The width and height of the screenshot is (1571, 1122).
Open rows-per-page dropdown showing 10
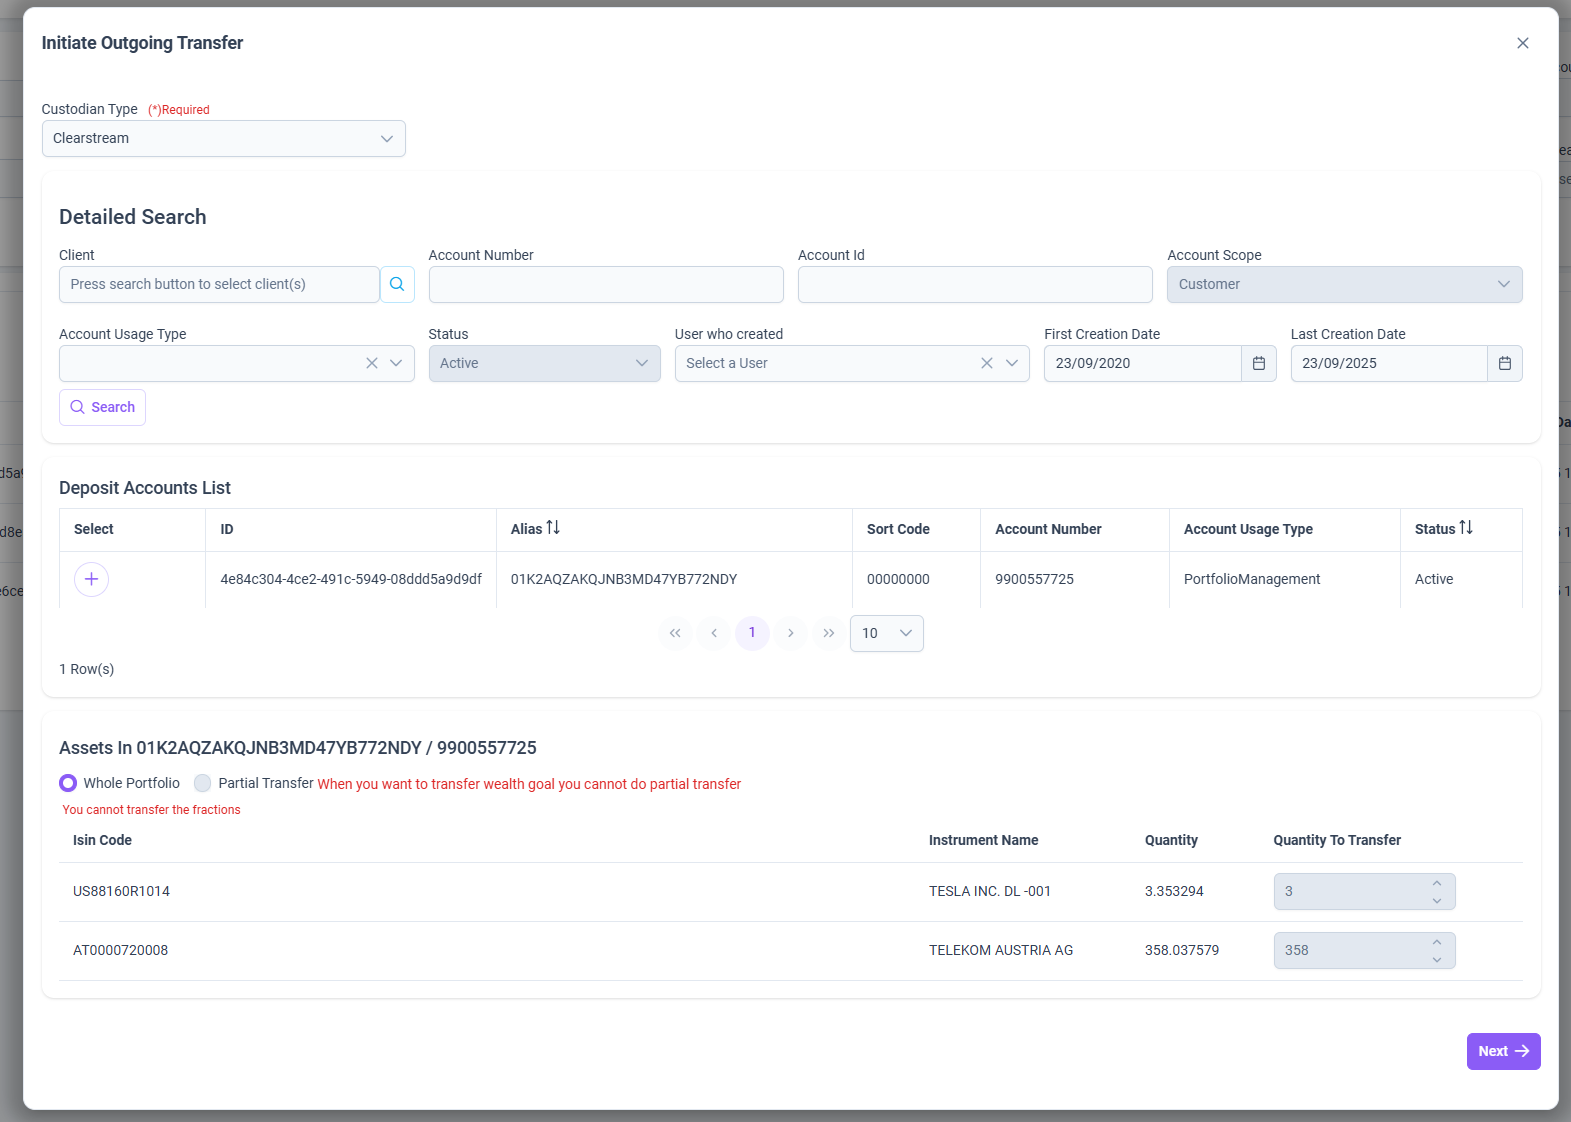pyautogui.click(x=887, y=633)
